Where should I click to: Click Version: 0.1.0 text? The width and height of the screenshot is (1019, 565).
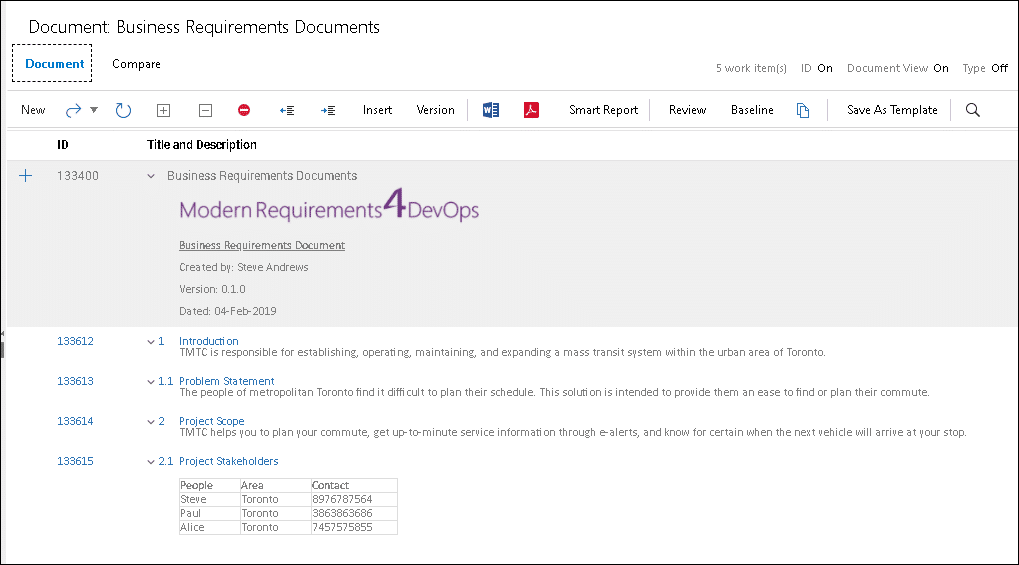pos(213,289)
